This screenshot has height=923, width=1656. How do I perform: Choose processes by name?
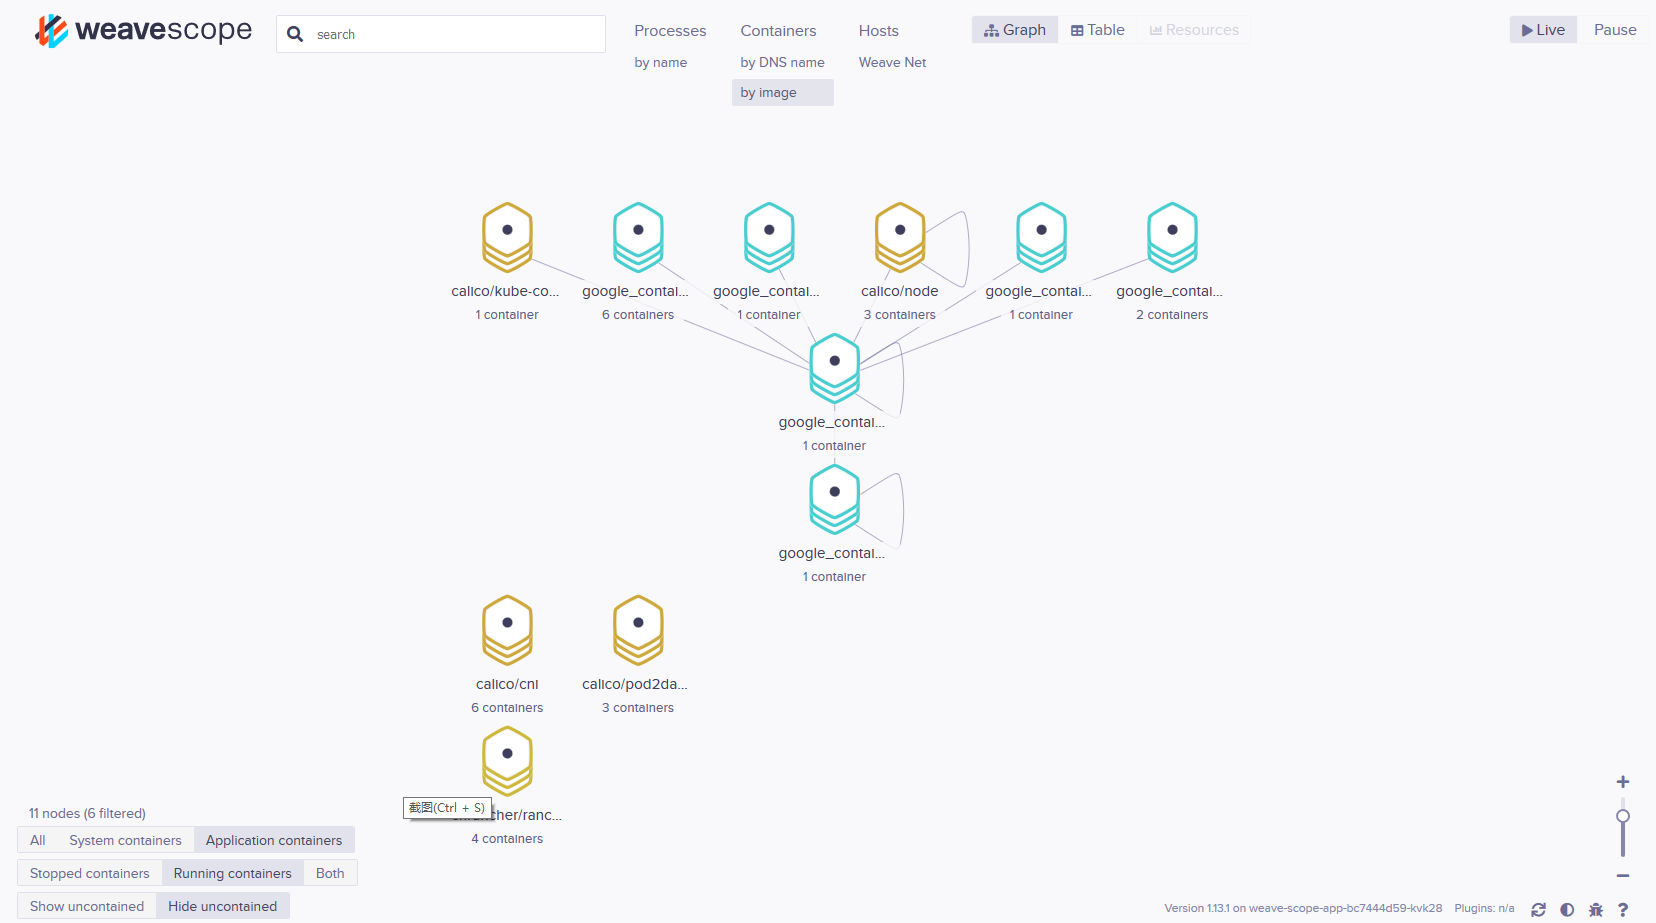tap(661, 62)
